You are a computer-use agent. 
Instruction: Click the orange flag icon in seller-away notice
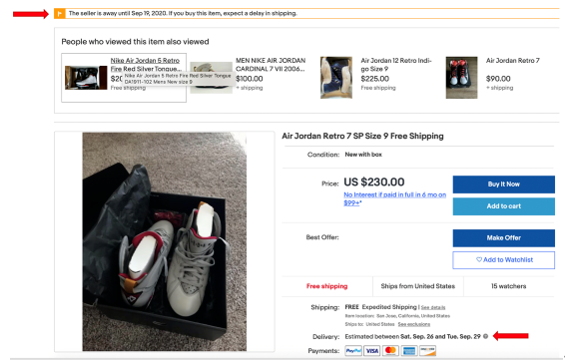[59, 14]
